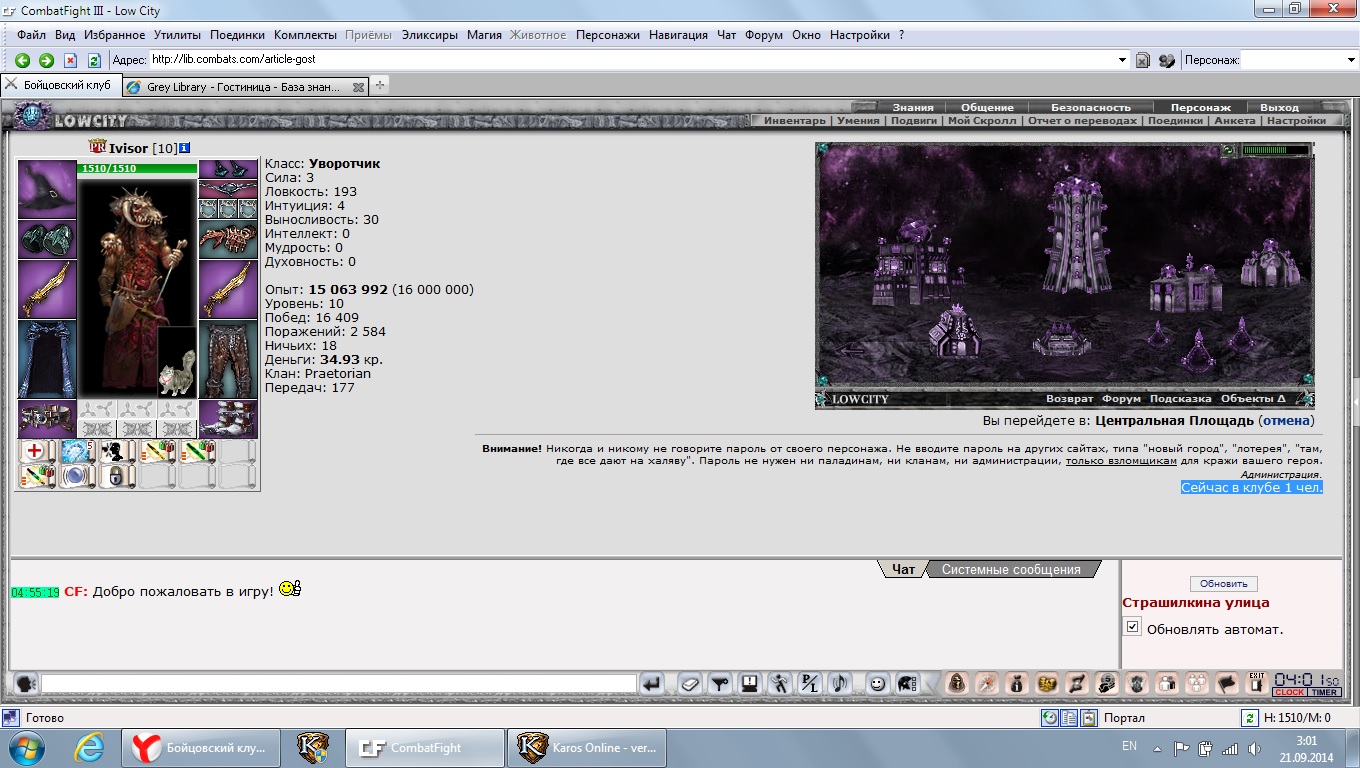Open the Умения link
The height and width of the screenshot is (768, 1360).
858,121
